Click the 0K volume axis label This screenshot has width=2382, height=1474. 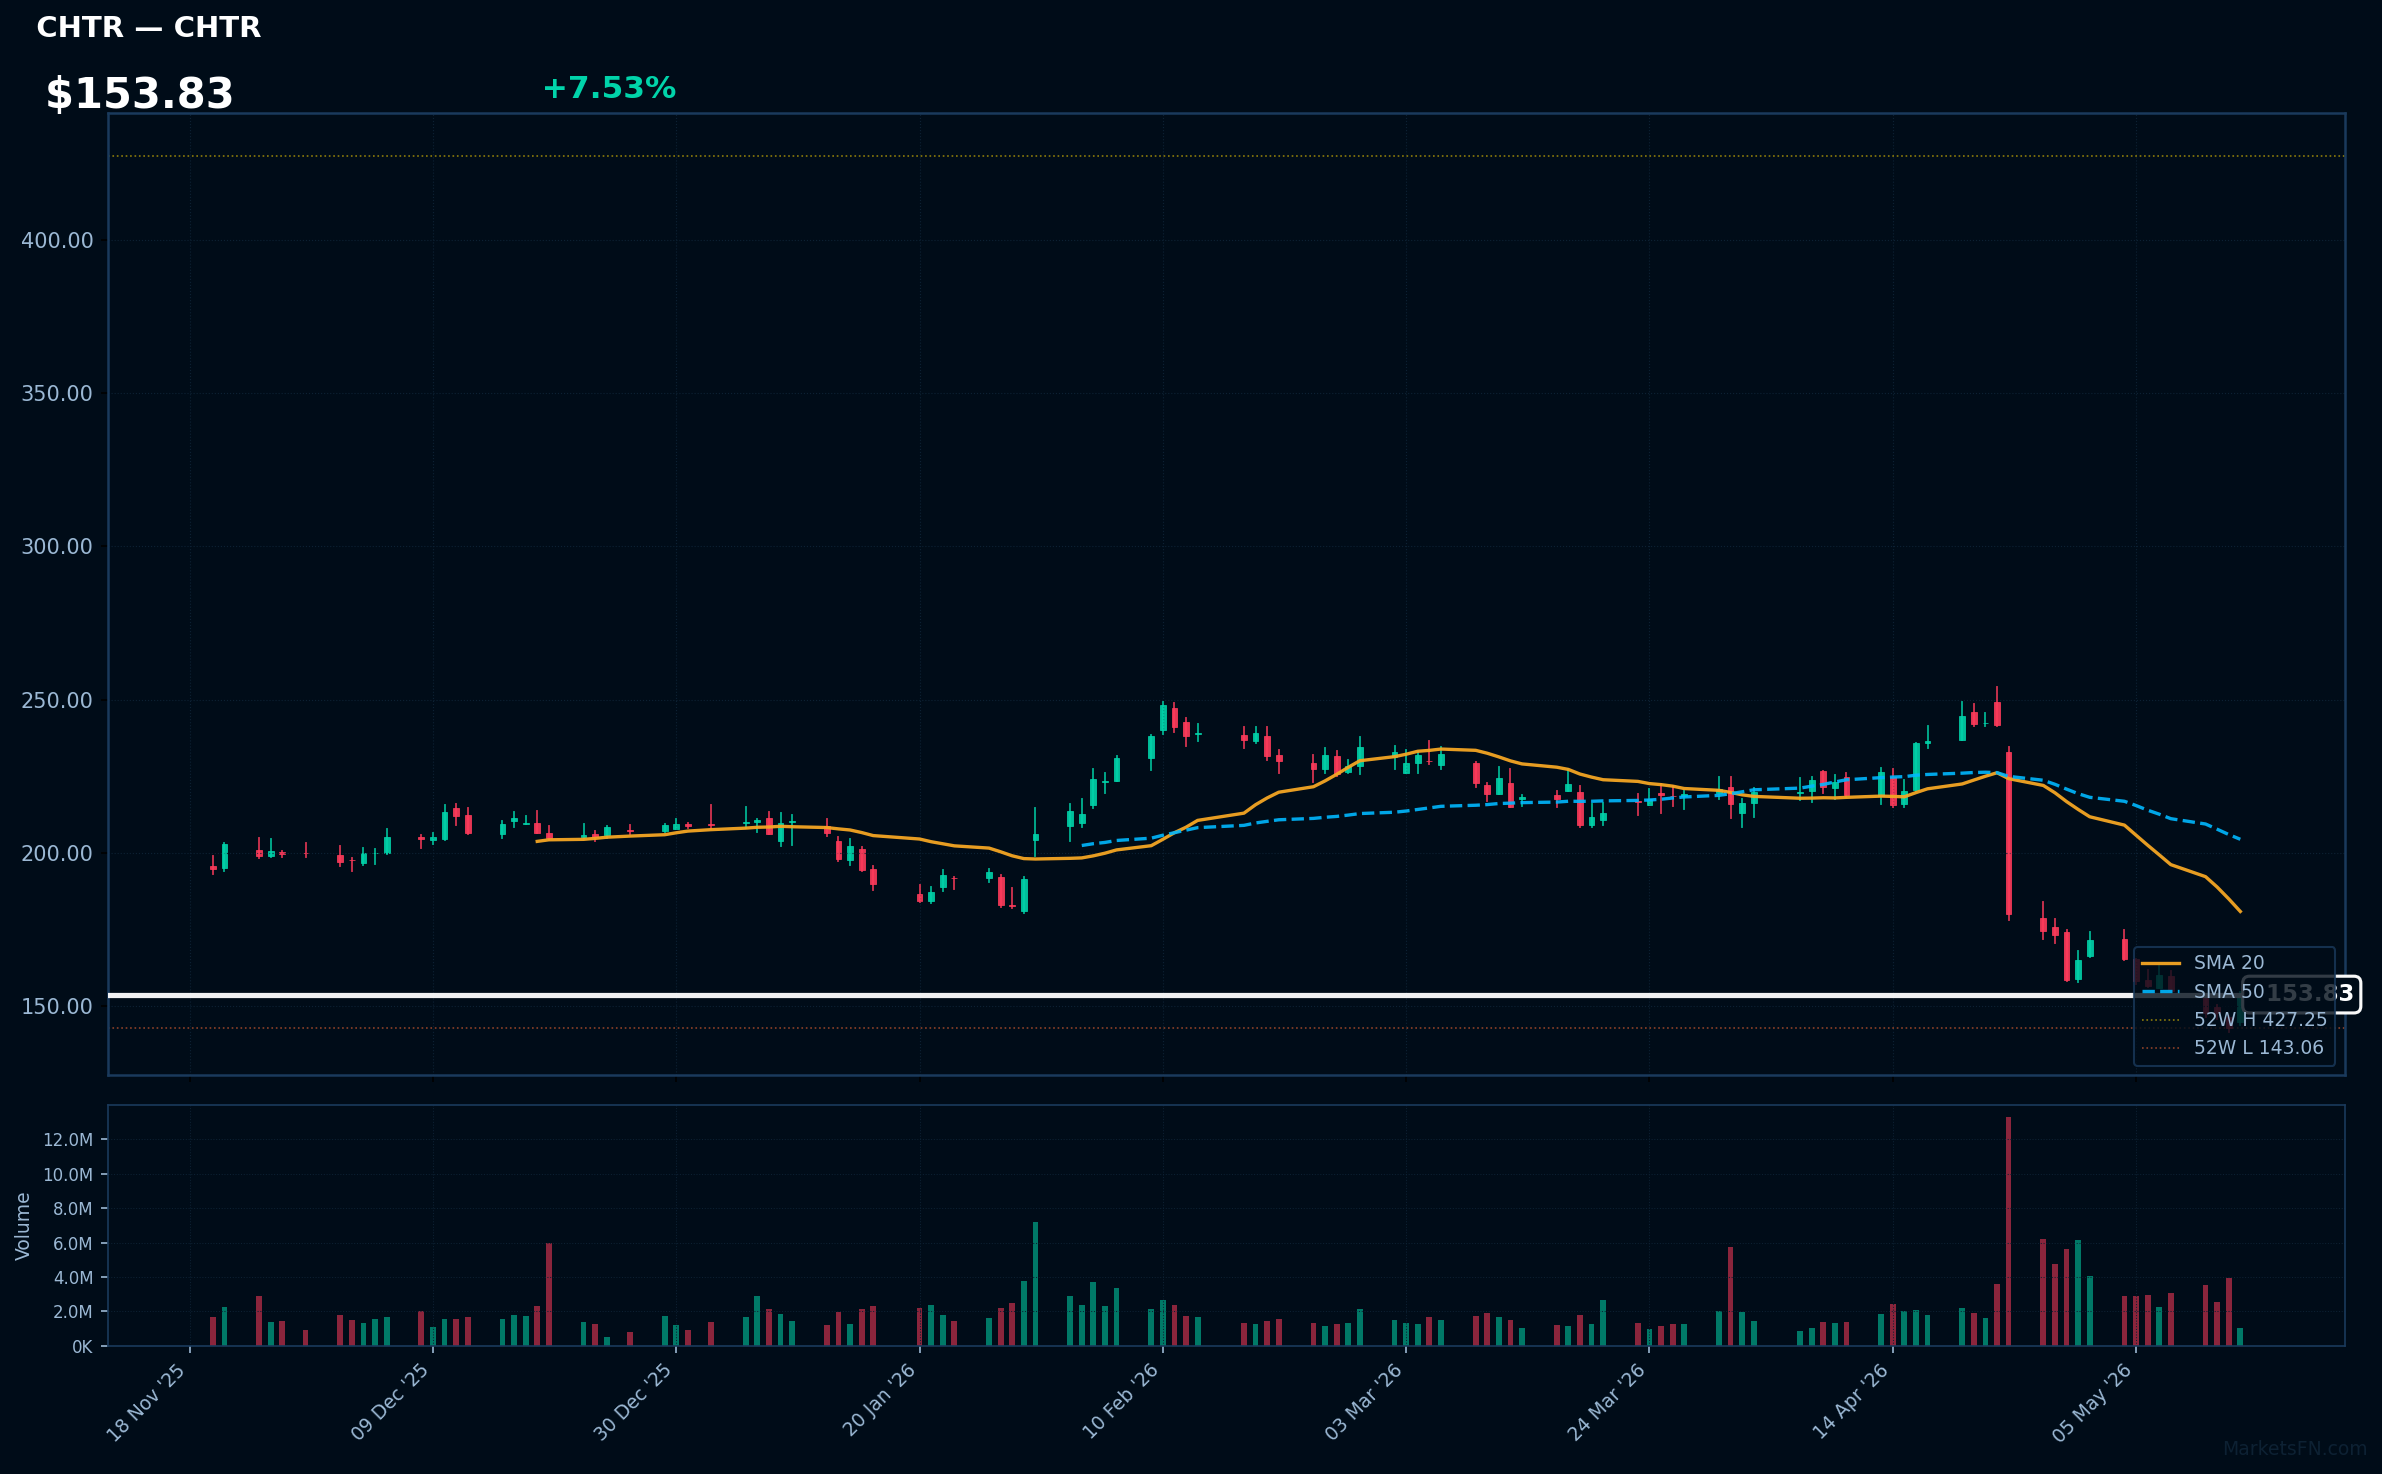tap(82, 1347)
